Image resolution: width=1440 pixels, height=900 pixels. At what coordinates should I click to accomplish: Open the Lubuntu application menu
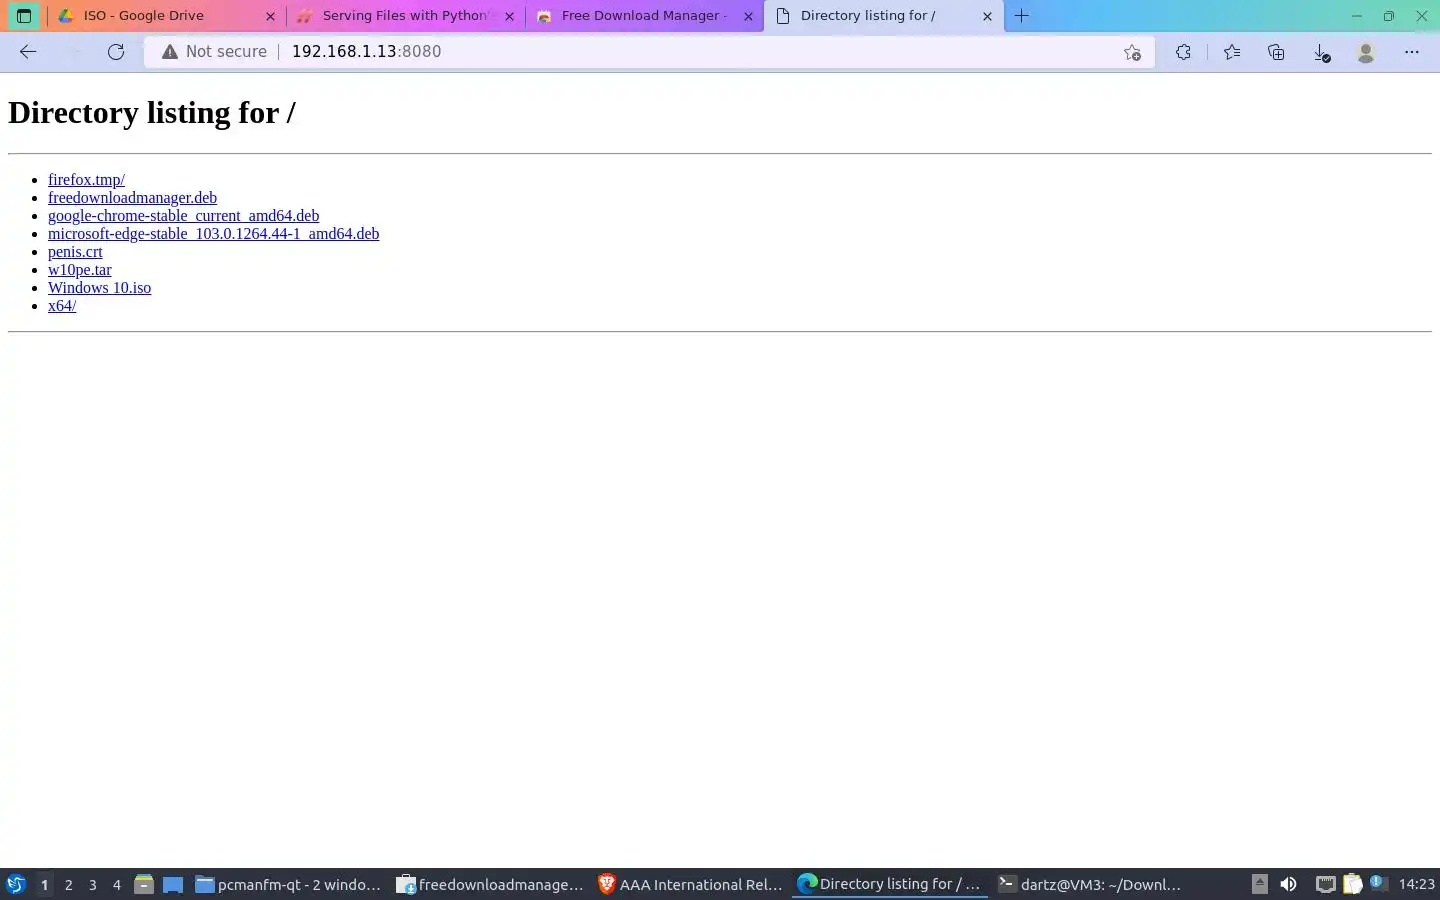tap(16, 884)
